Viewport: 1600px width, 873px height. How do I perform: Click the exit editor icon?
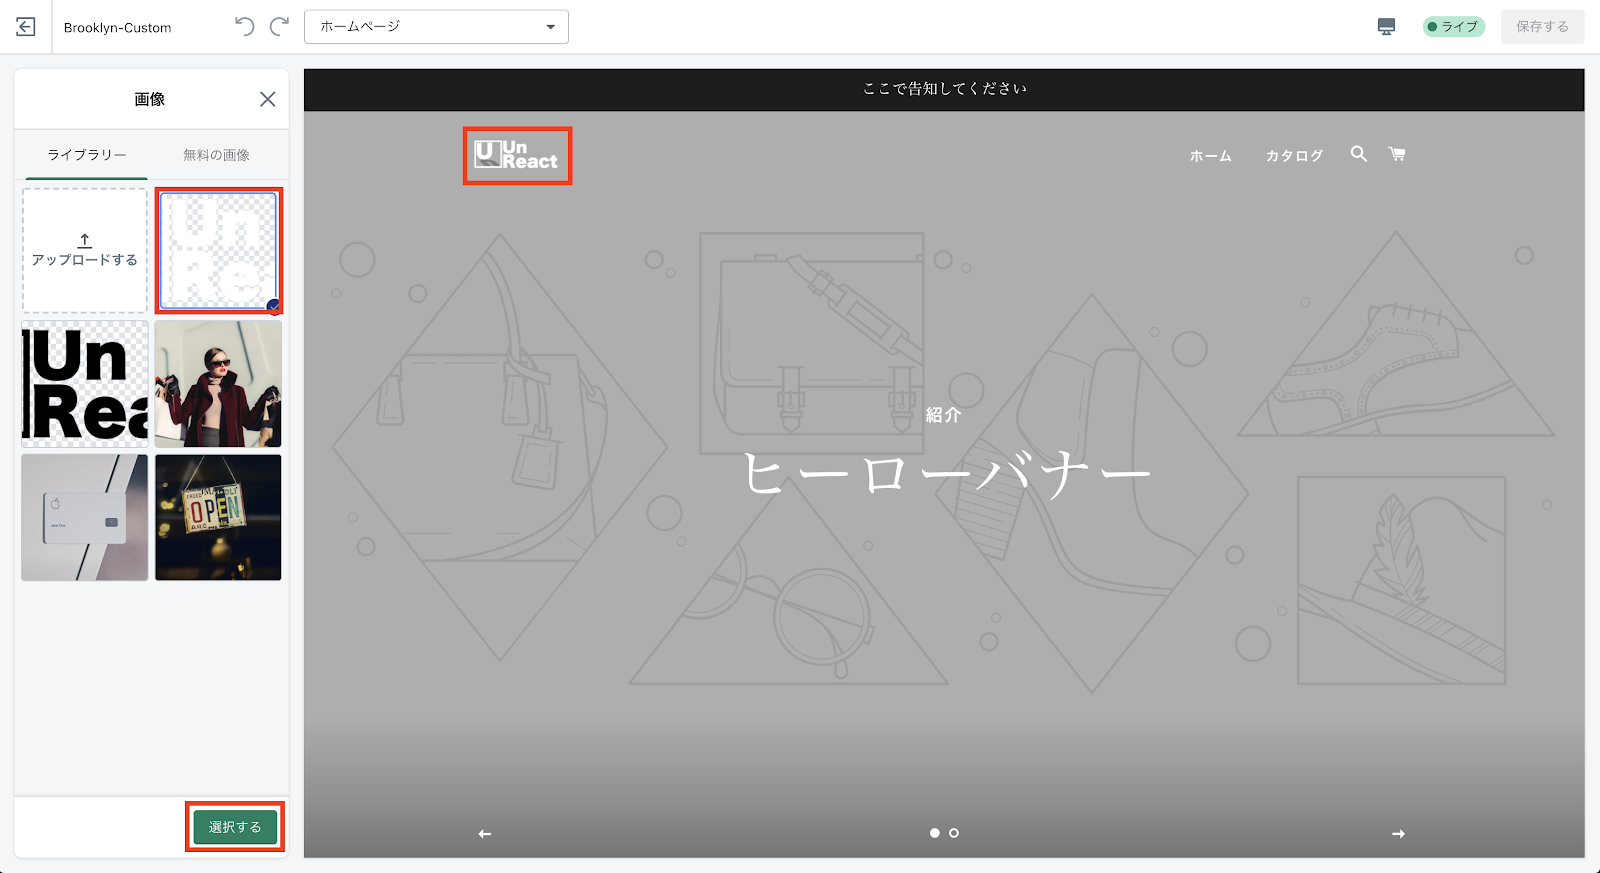point(26,27)
